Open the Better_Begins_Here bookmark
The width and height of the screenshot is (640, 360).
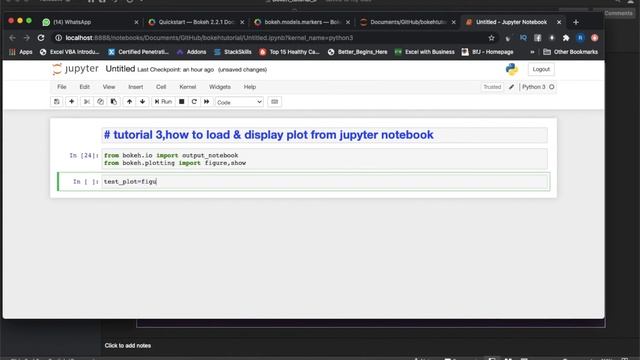point(358,52)
